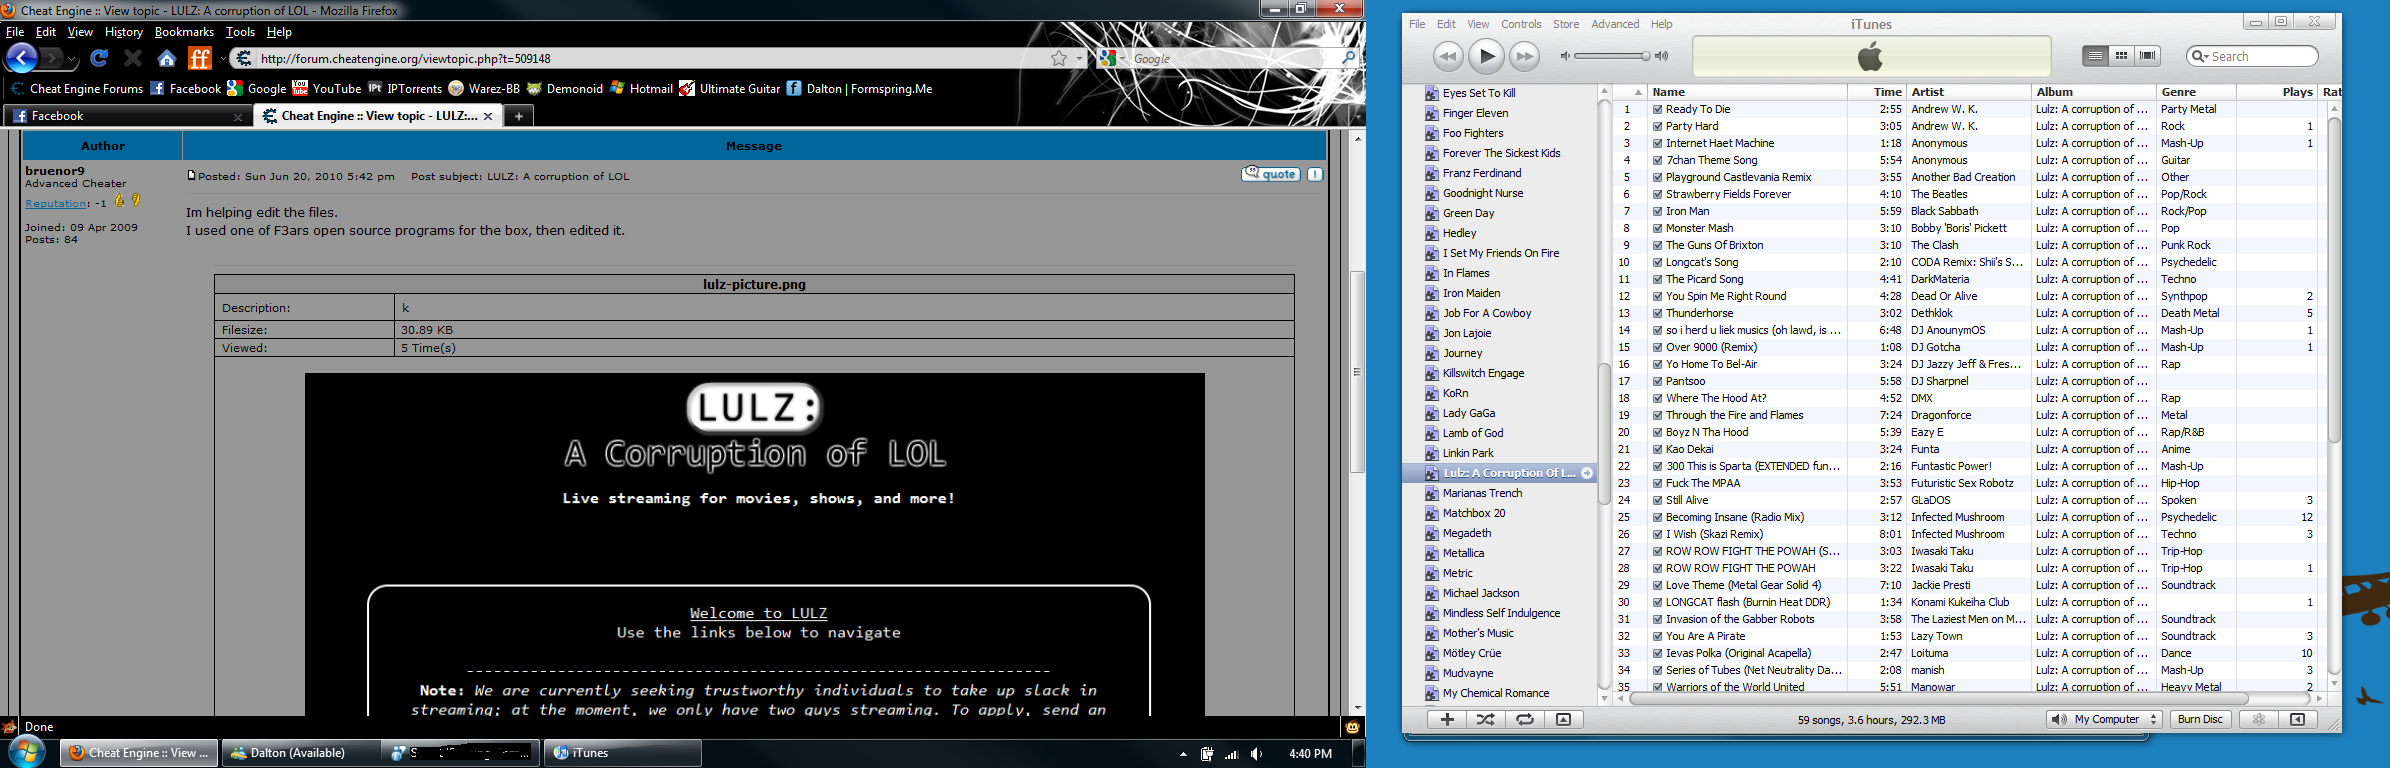
Task: Switch iTunes to Cover Flow view
Action: [x=2147, y=56]
